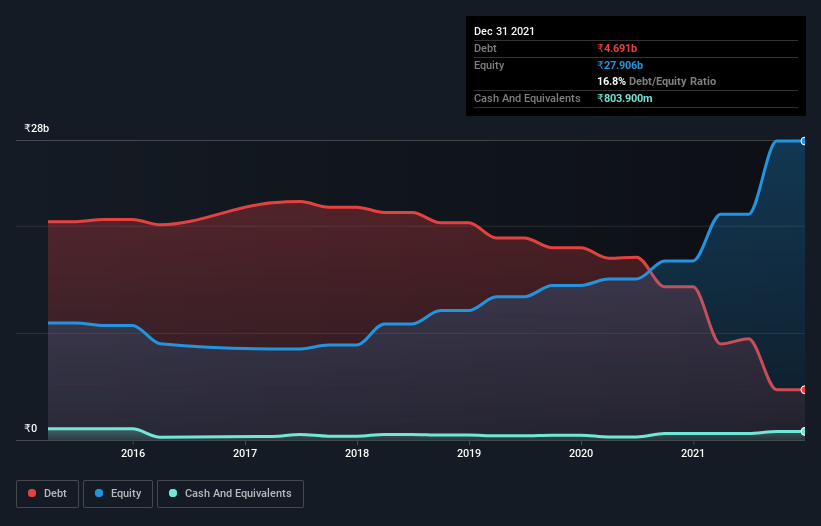Click the 2017 x-axis label
821x526 pixels.
(x=245, y=453)
